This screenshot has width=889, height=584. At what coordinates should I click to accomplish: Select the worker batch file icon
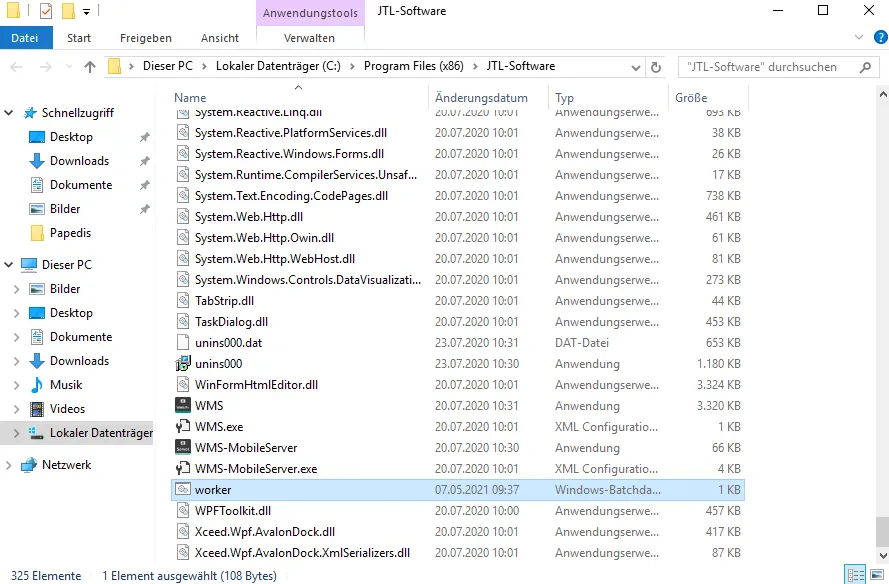pyautogui.click(x=183, y=489)
